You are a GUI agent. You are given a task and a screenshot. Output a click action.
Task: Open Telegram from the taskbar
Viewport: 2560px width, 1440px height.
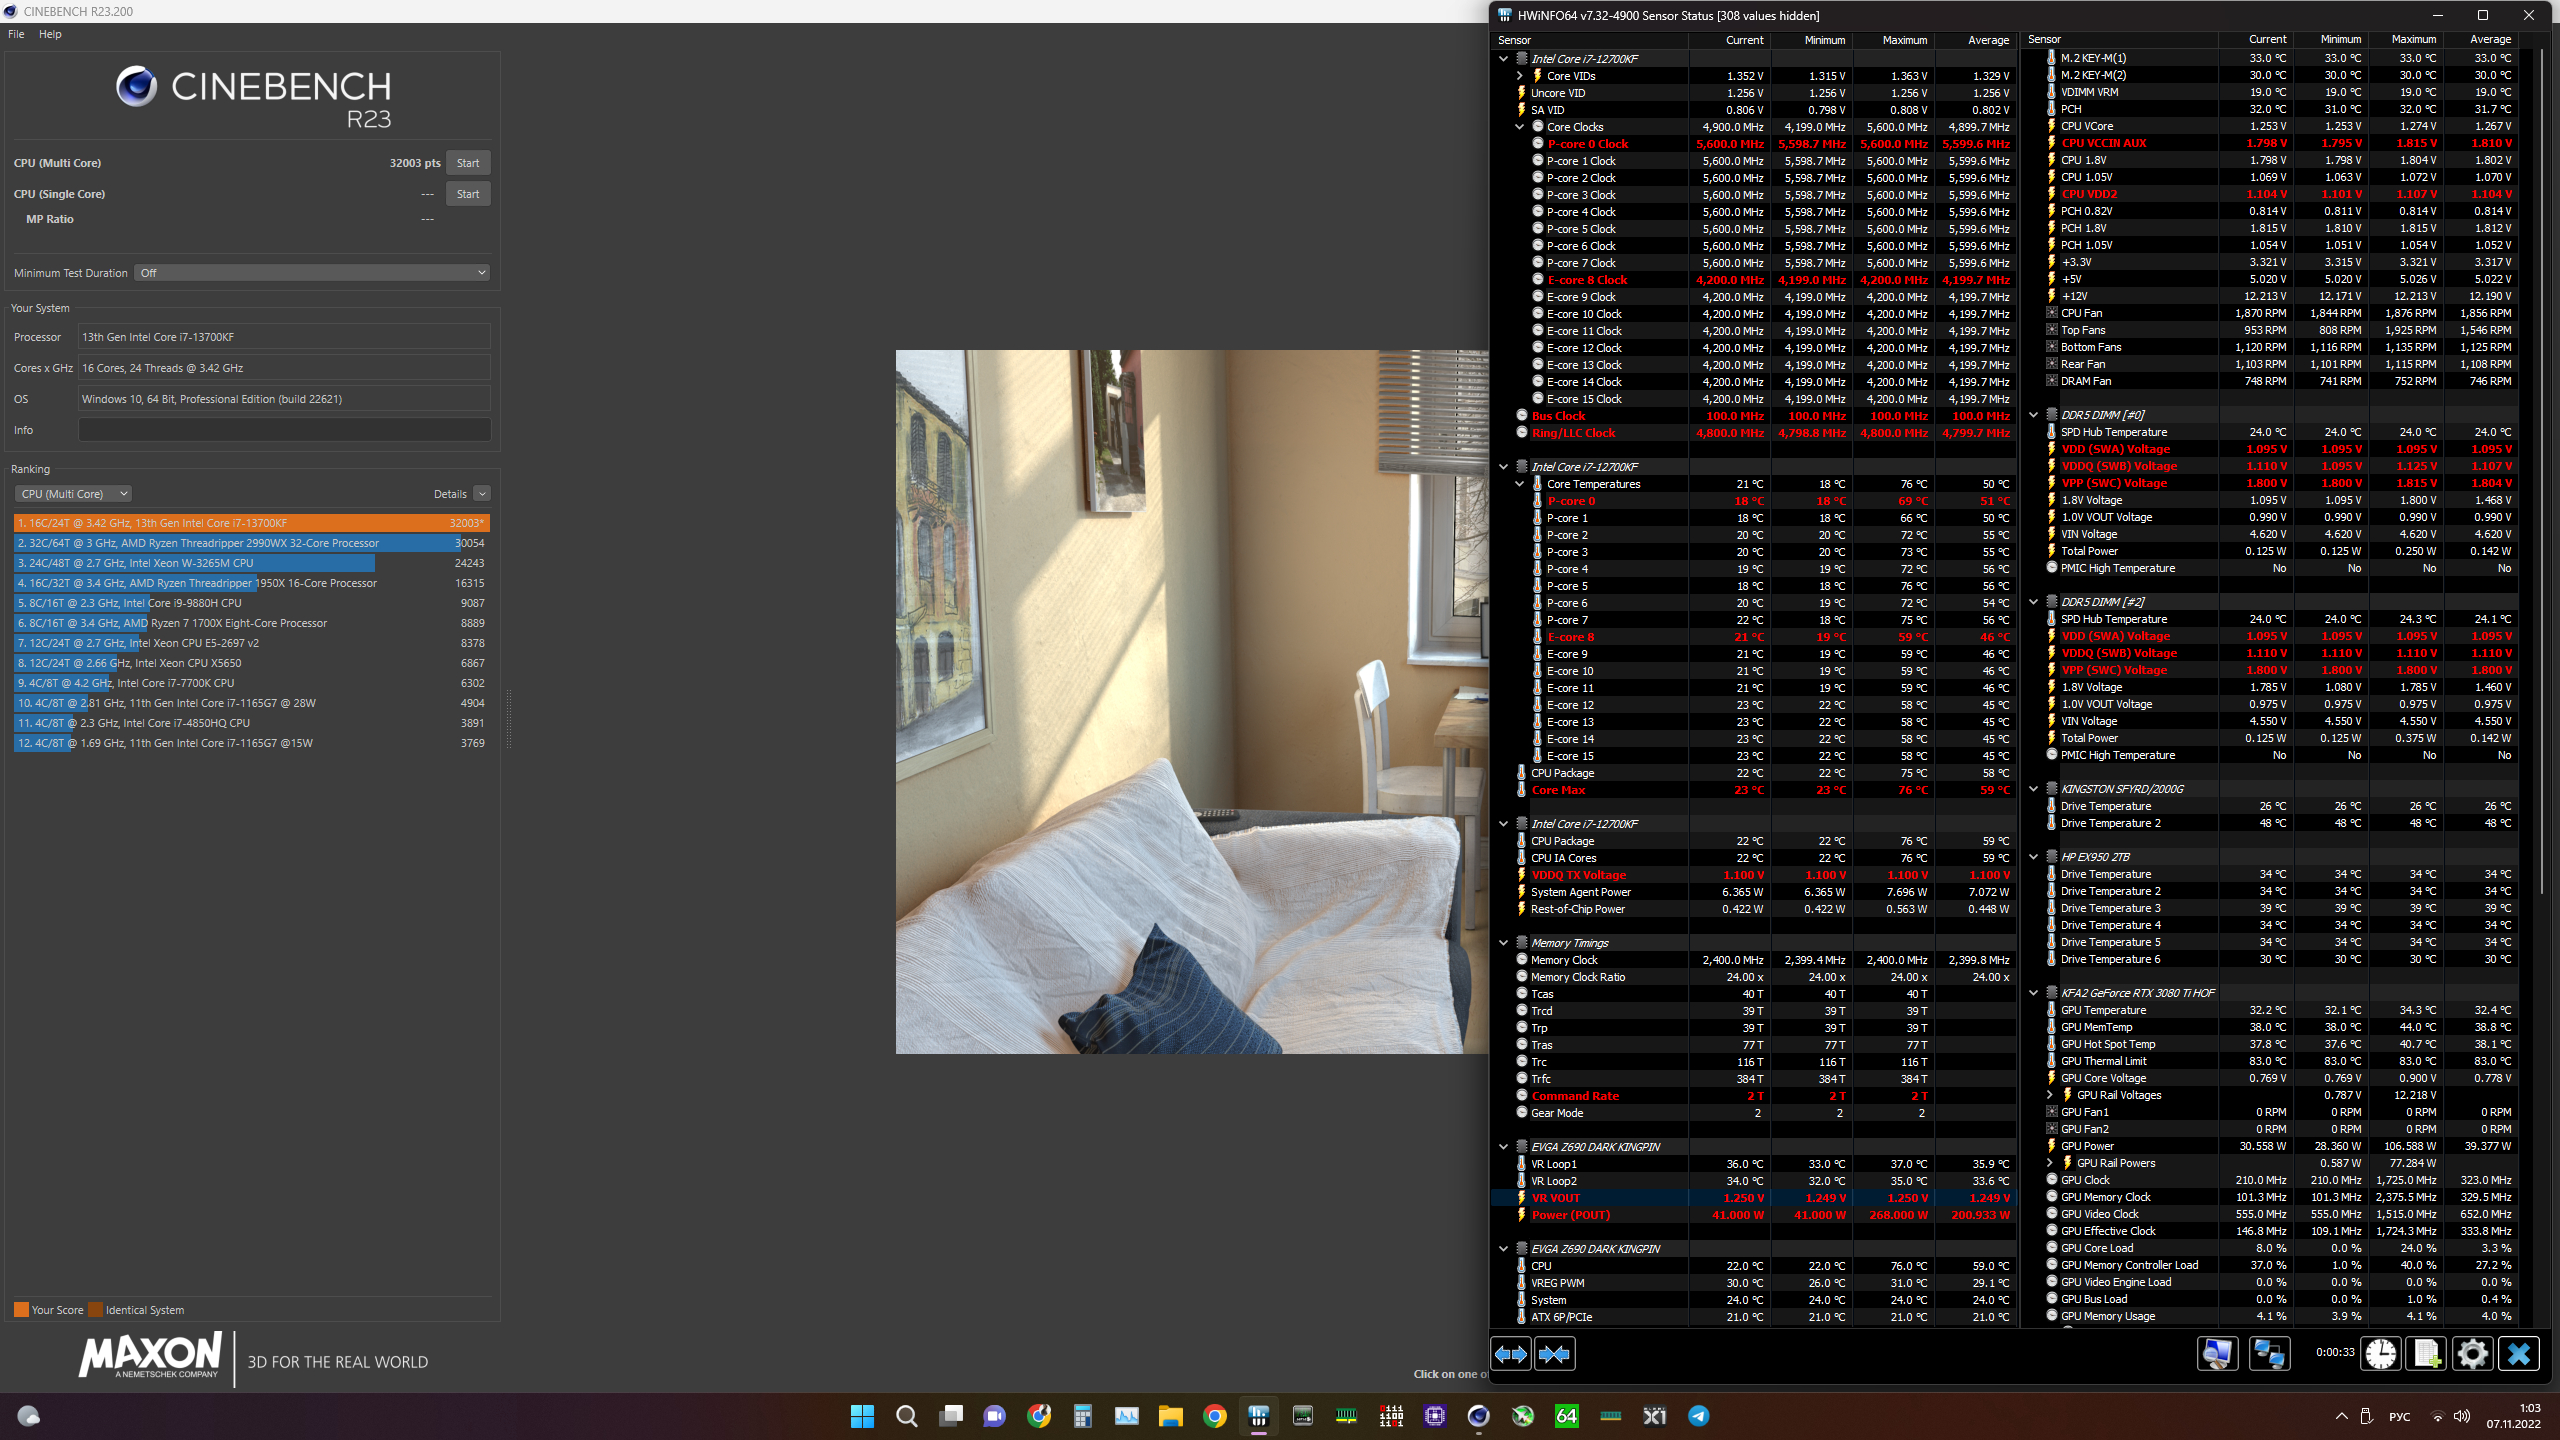coord(1698,1415)
